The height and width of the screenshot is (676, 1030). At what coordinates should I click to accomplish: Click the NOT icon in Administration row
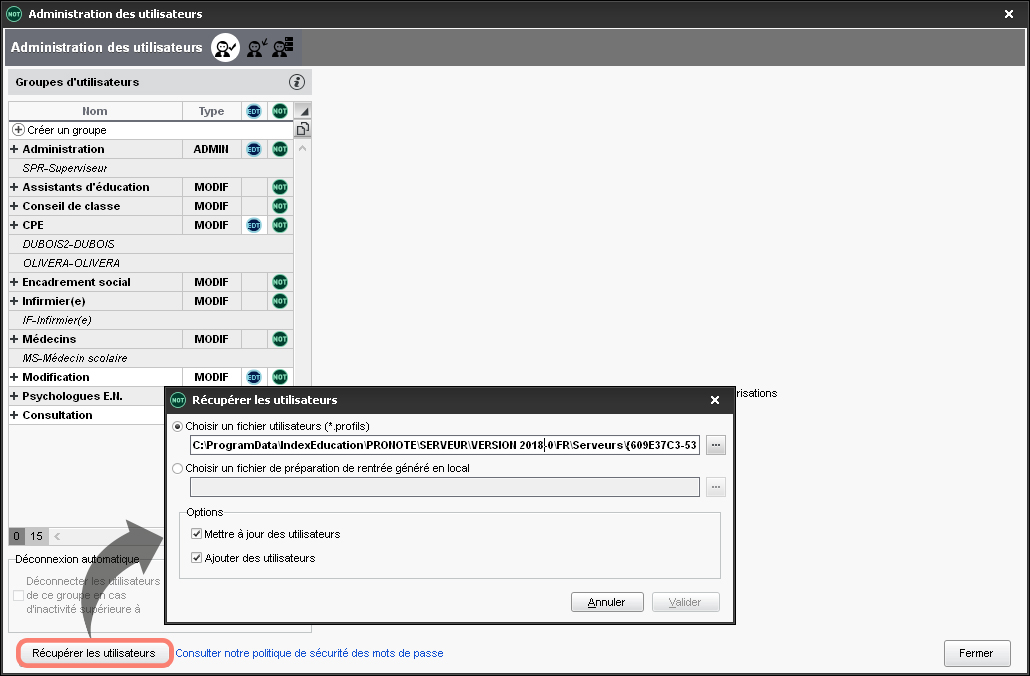280,149
